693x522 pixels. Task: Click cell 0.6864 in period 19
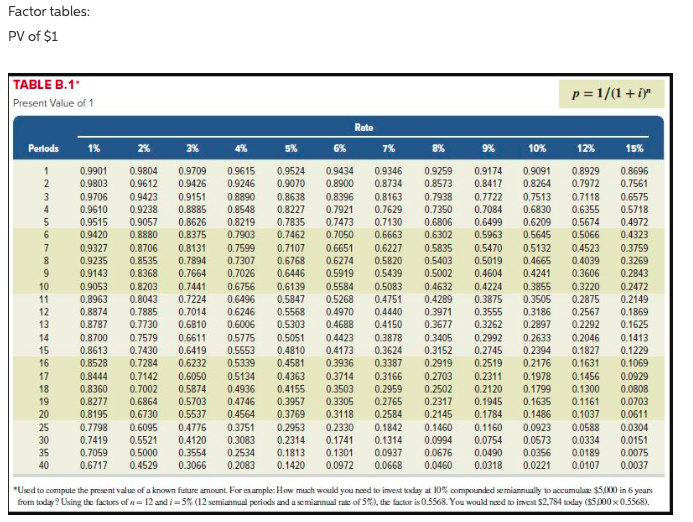pyautogui.click(x=143, y=402)
